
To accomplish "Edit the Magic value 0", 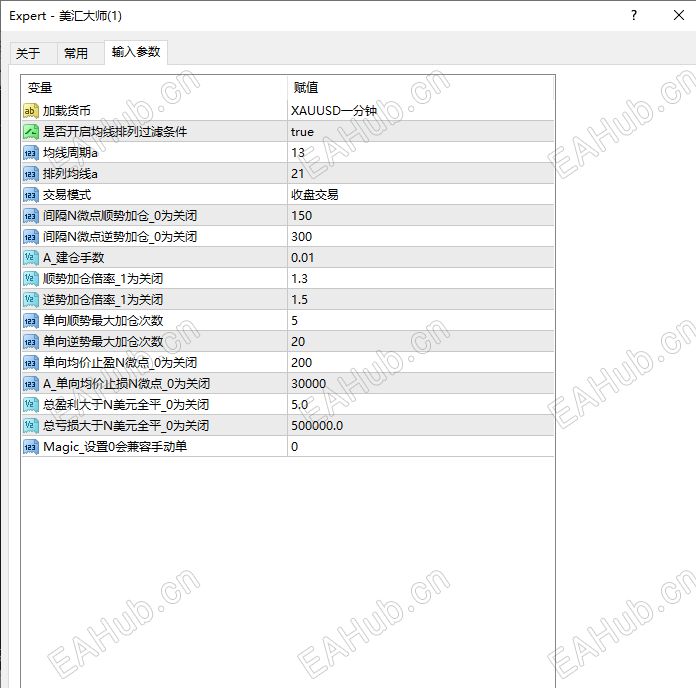I will click(421, 447).
